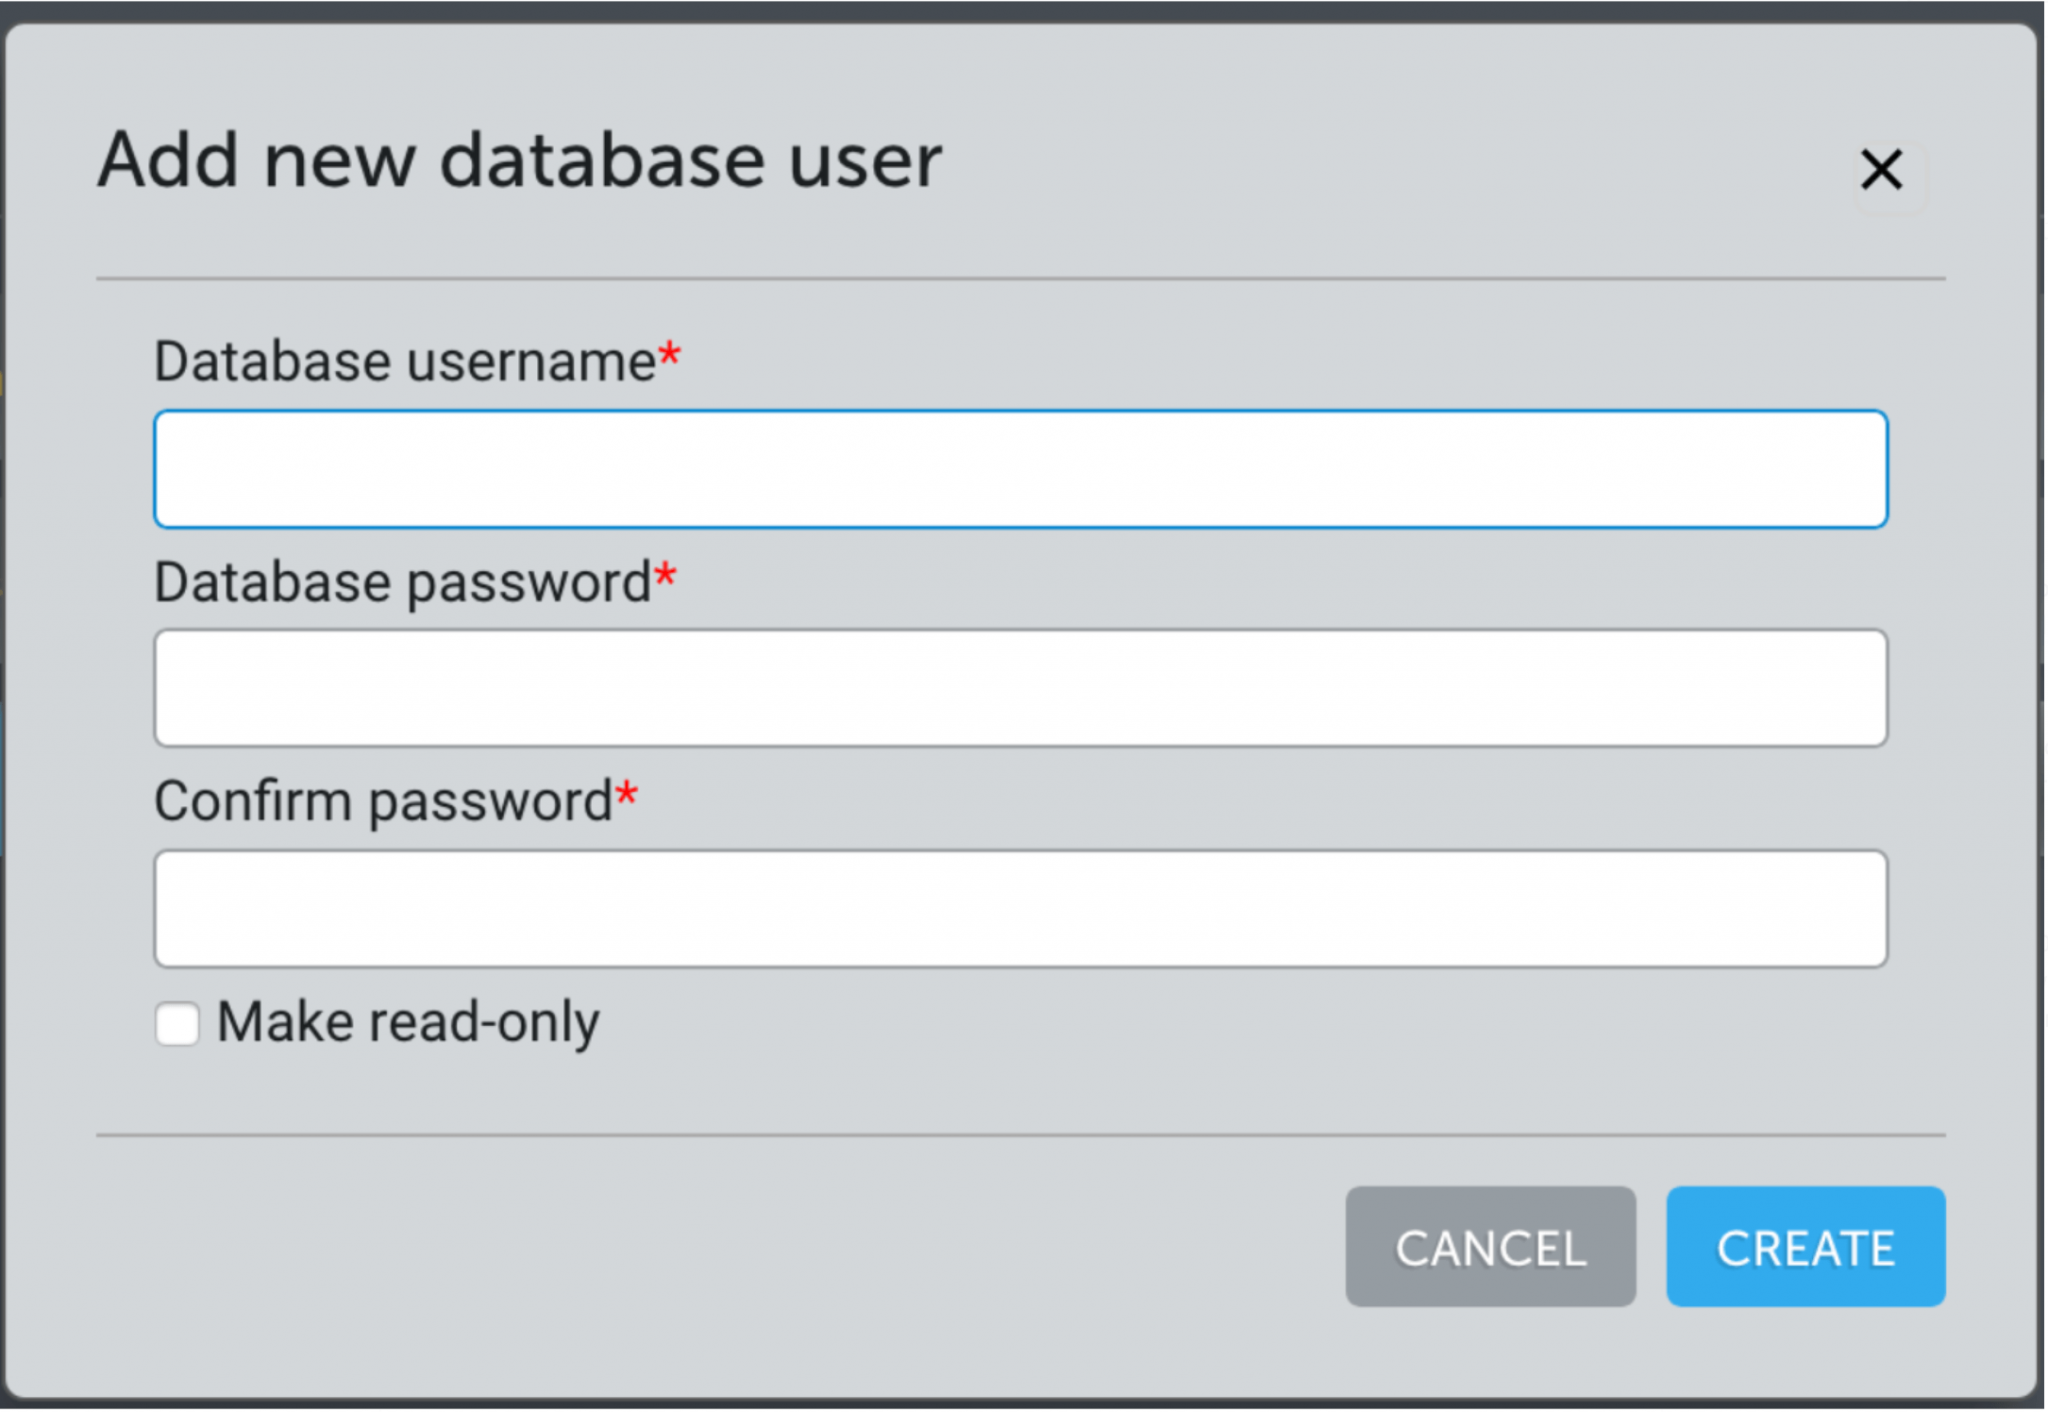Click the Database username input field
Screen dimensions: 2048x1412
click(1020, 468)
